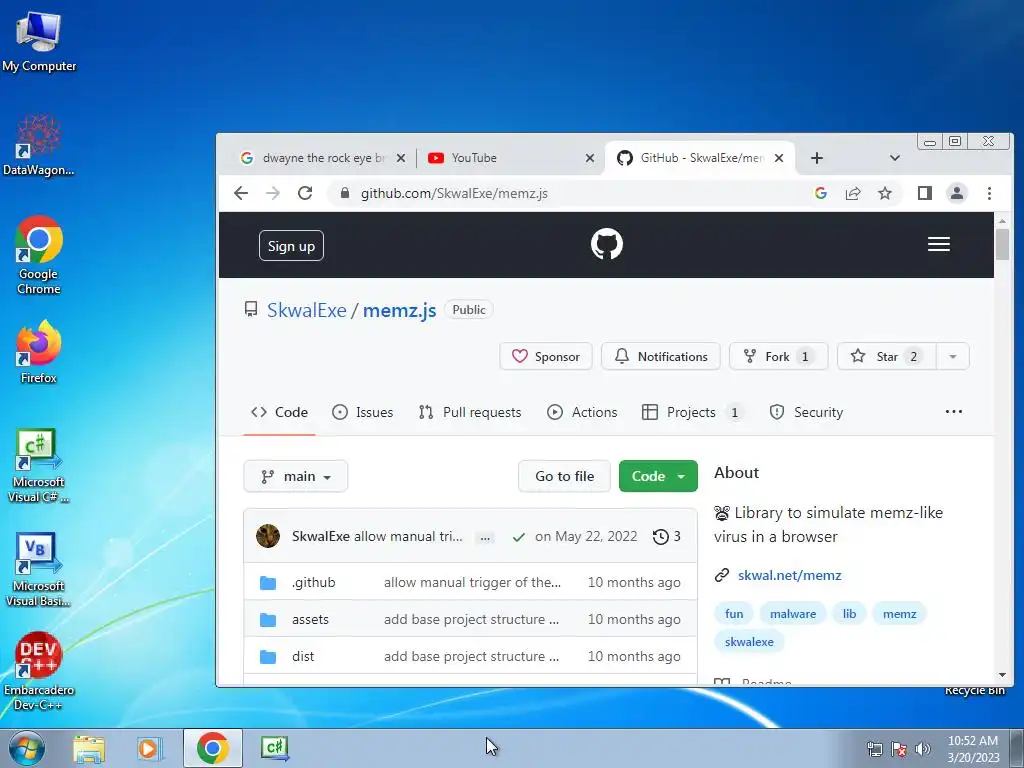
Task: Open Chrome three-dot menu
Action: 989,193
